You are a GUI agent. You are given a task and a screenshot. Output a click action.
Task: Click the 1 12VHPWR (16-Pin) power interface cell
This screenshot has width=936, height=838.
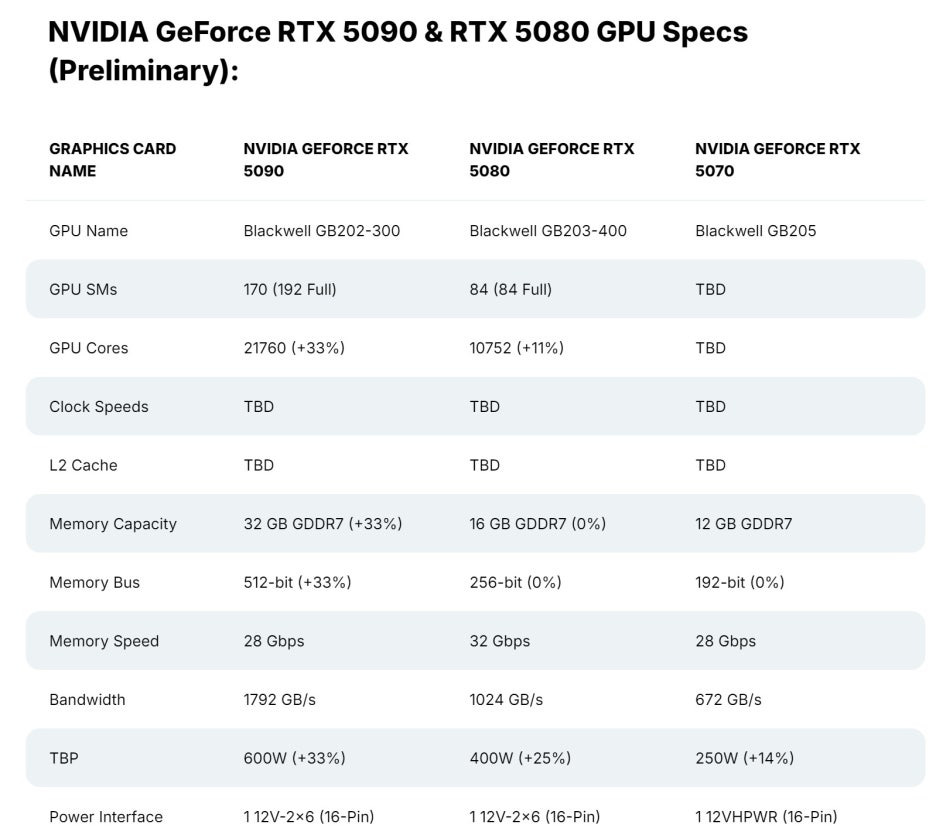click(766, 817)
